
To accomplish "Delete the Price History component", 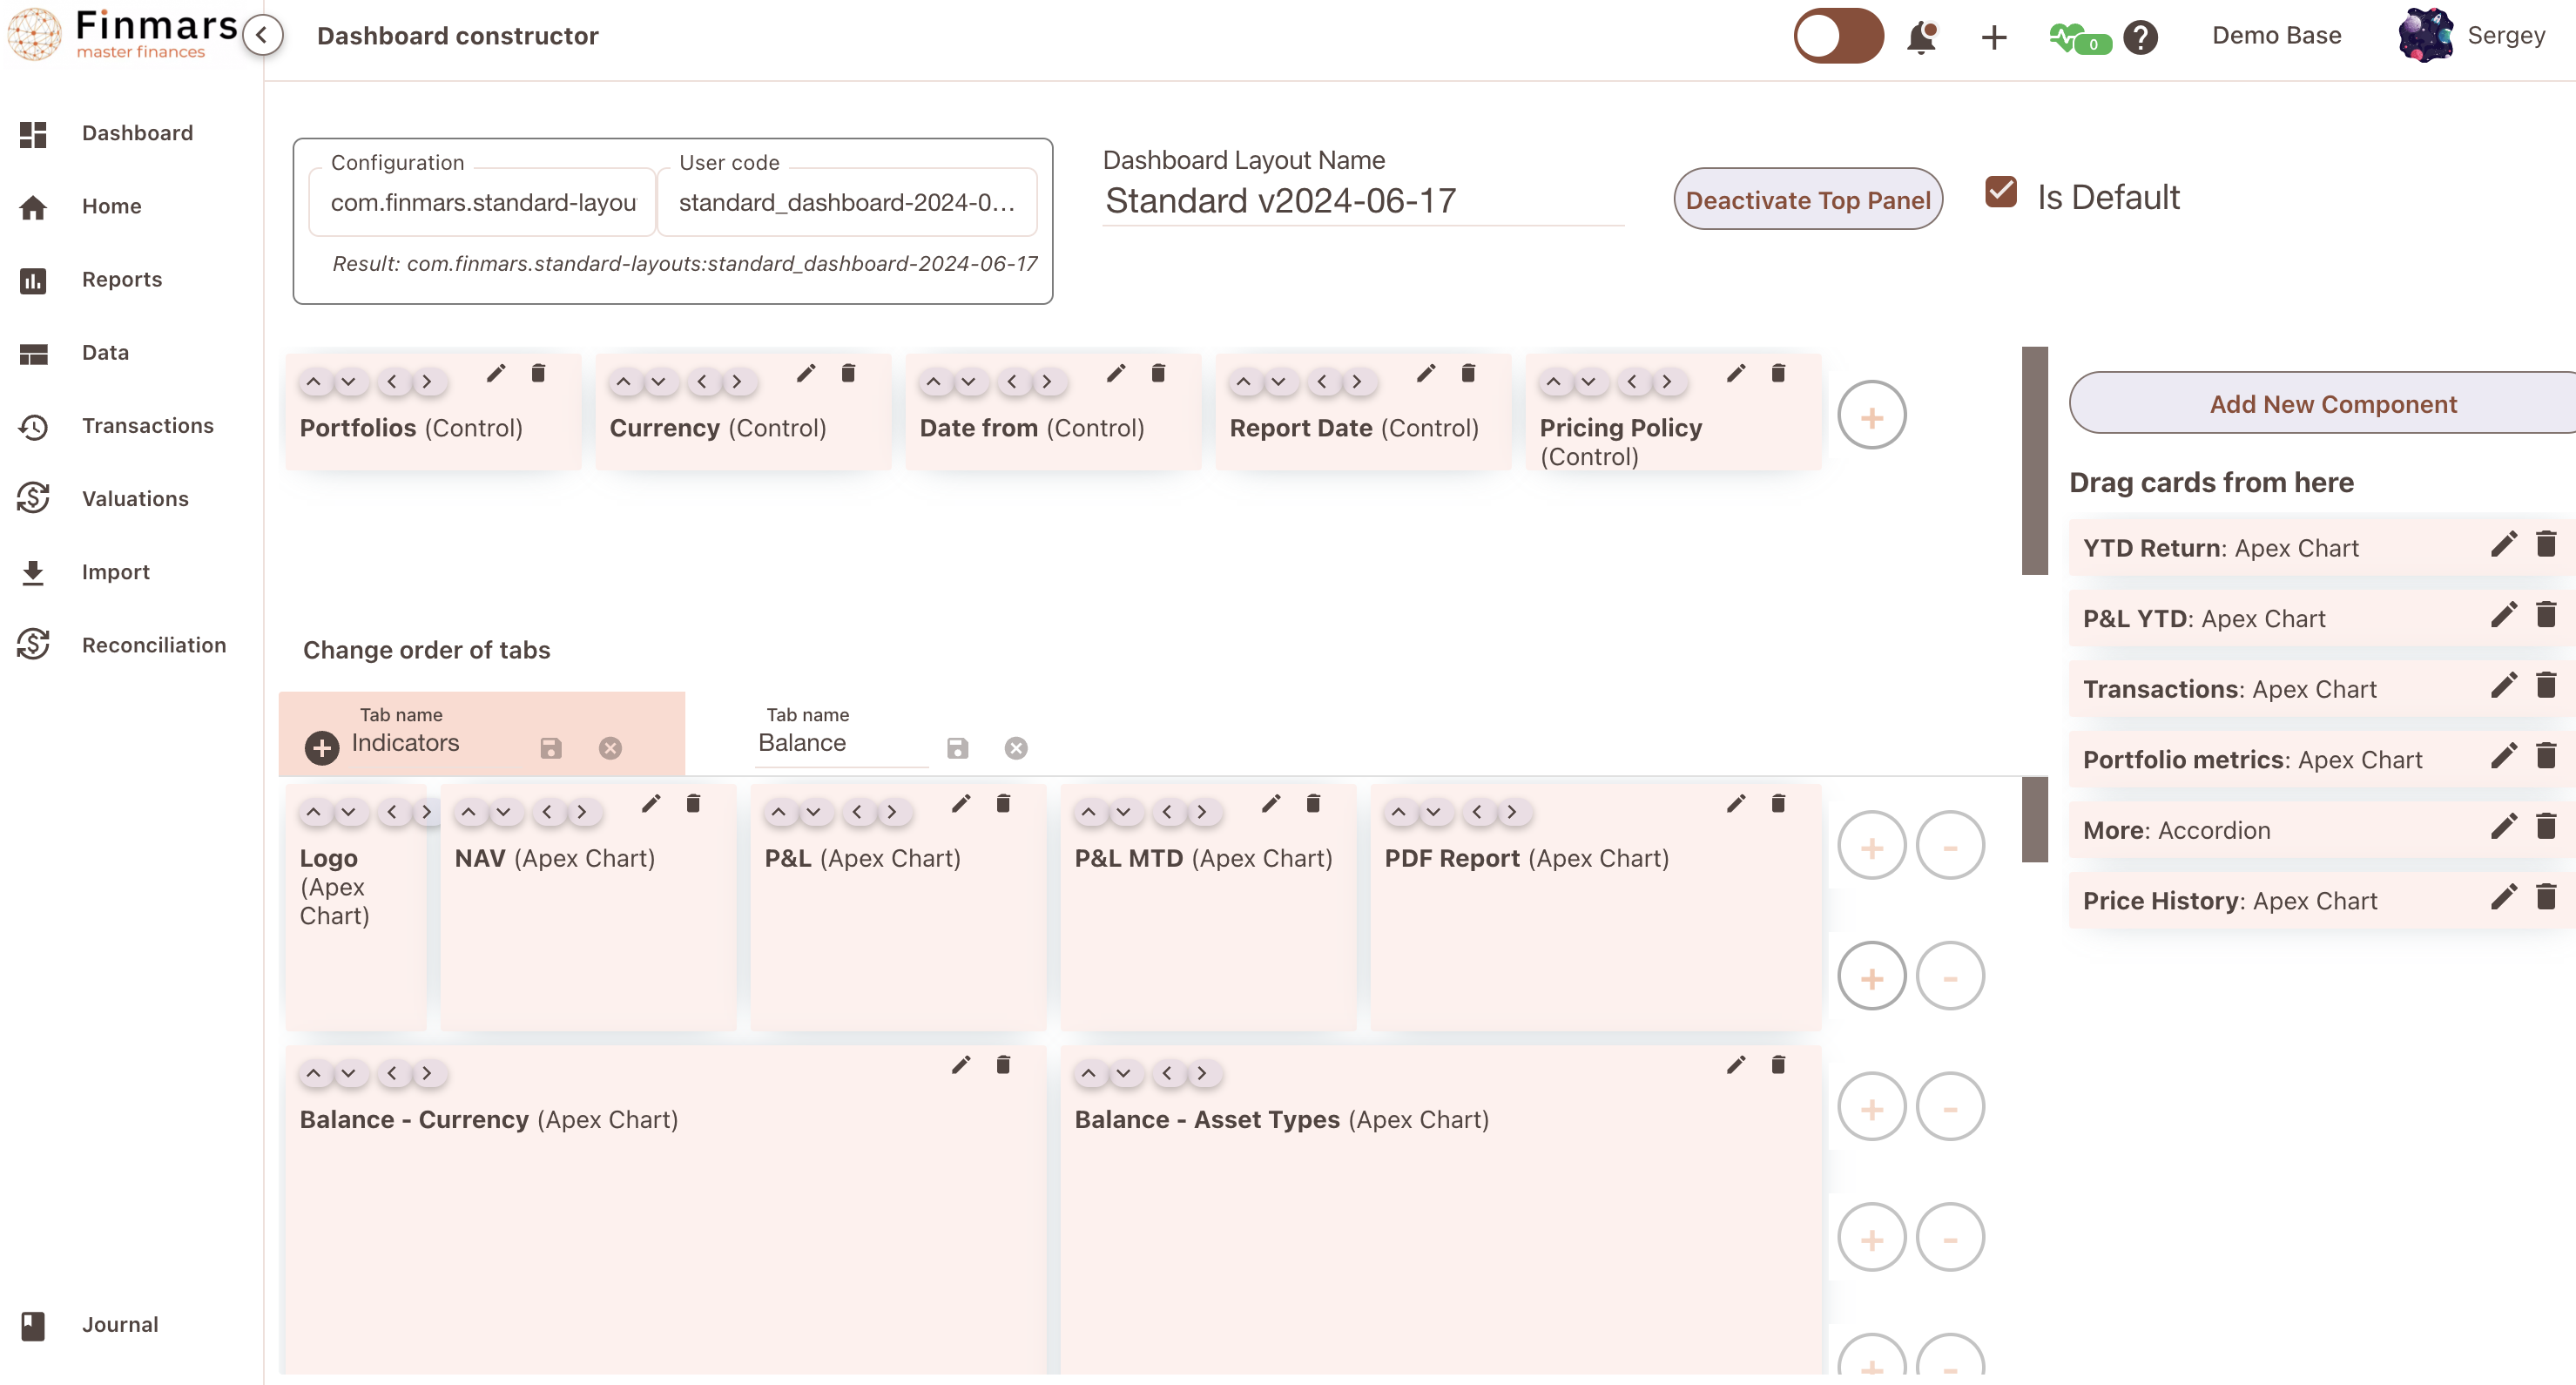I will (2546, 898).
